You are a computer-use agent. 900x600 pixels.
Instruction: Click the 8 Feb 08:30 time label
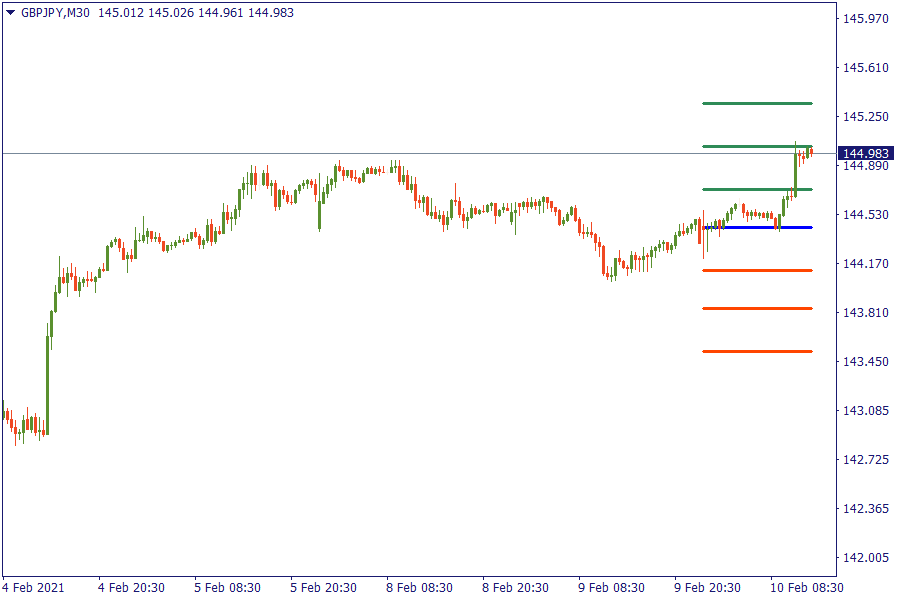[421, 587]
